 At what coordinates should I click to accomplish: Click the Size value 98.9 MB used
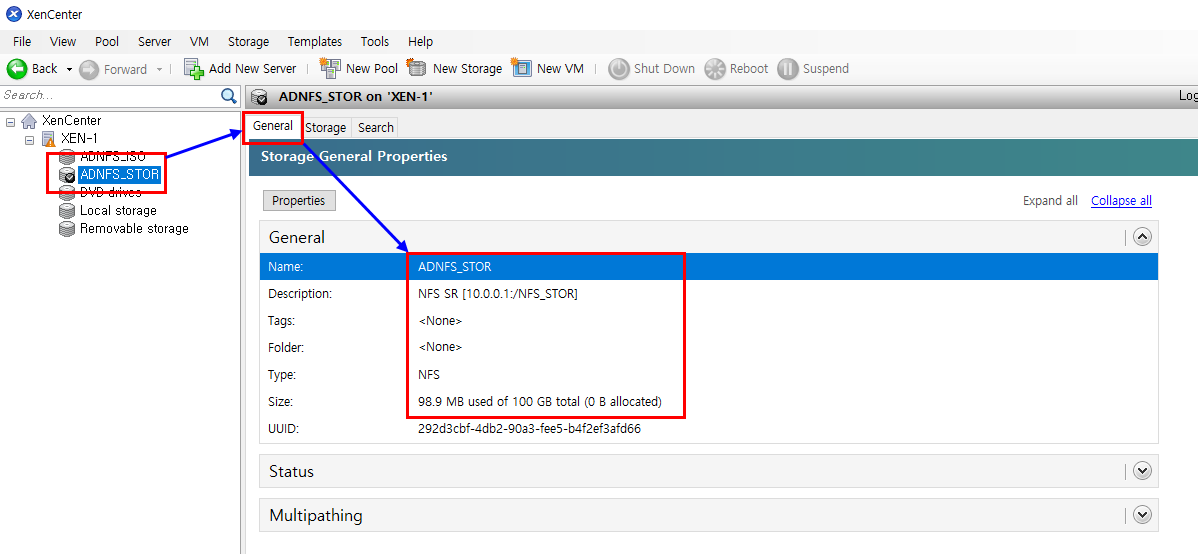point(539,401)
